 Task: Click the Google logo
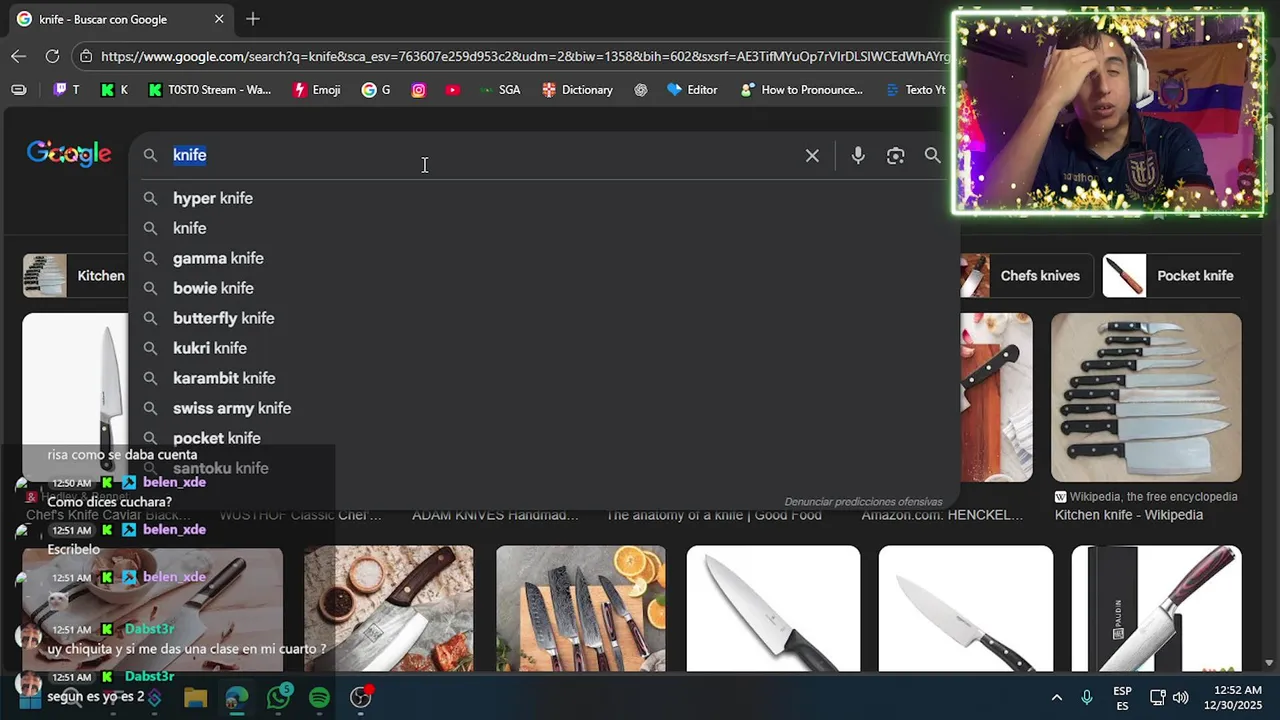pos(69,154)
